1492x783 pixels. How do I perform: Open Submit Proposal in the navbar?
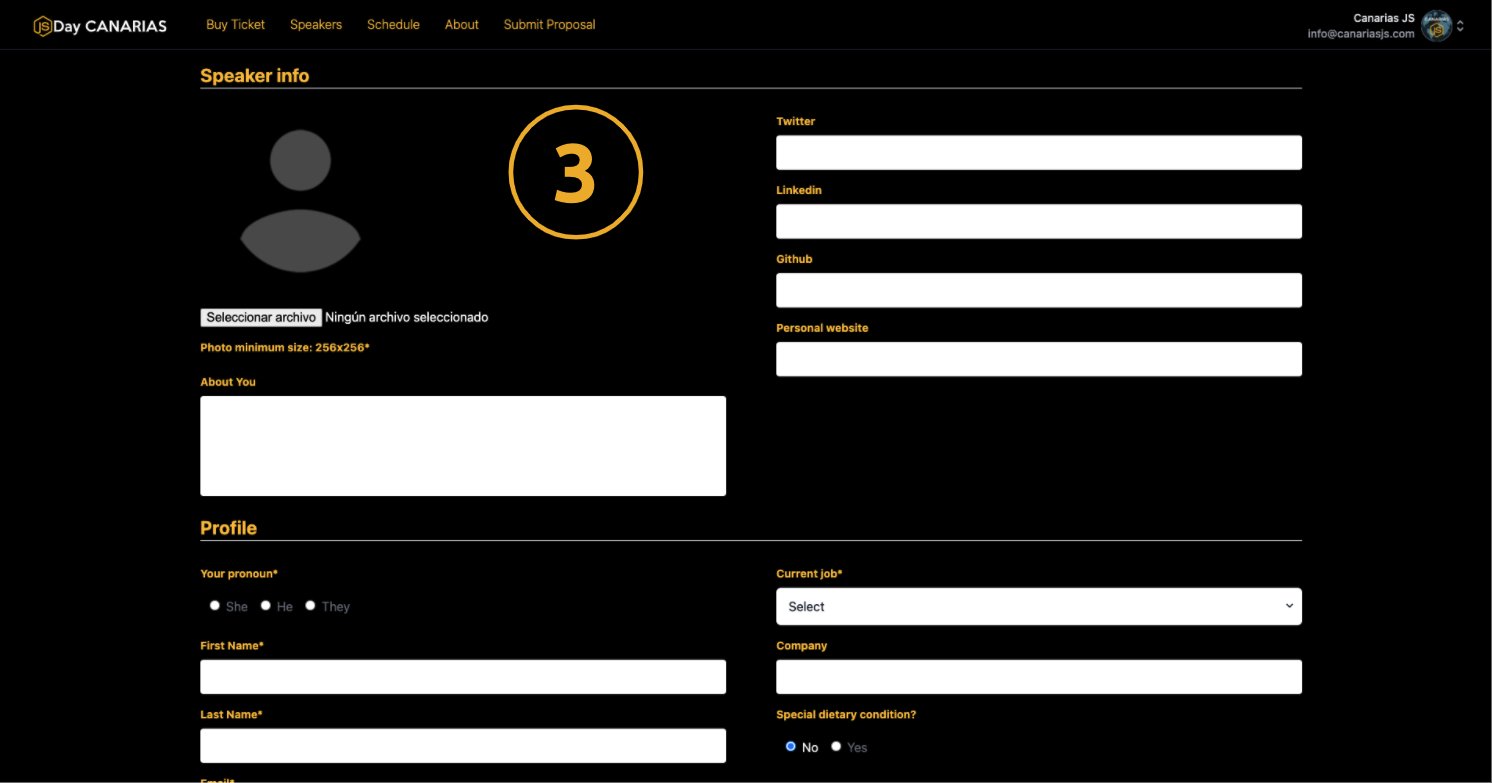[549, 25]
